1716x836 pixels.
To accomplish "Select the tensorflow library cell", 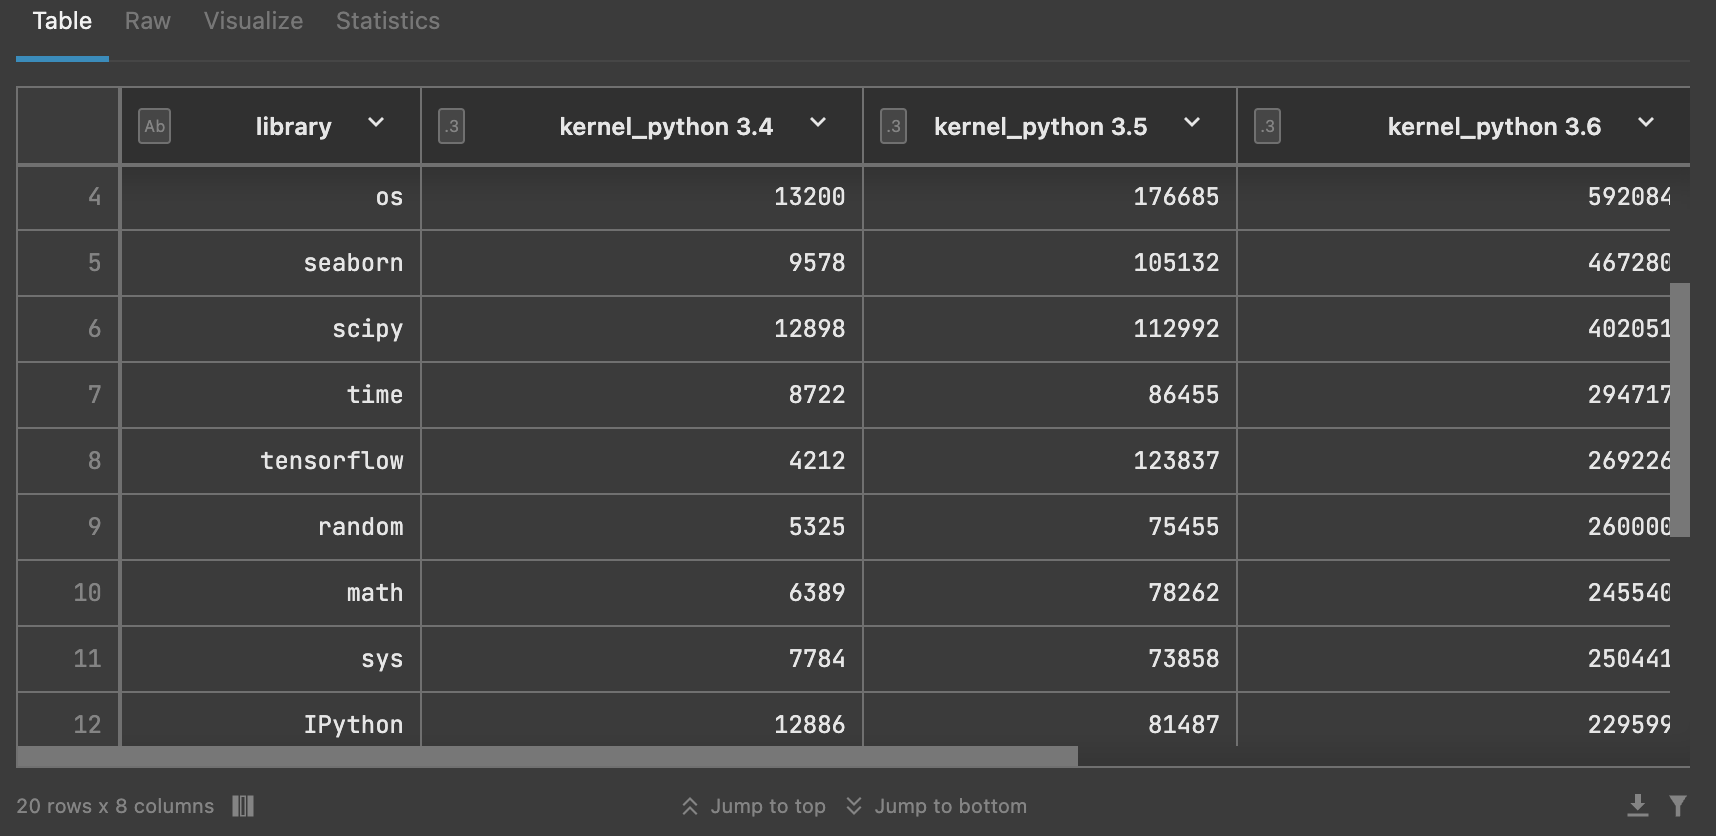I will click(x=331, y=461).
